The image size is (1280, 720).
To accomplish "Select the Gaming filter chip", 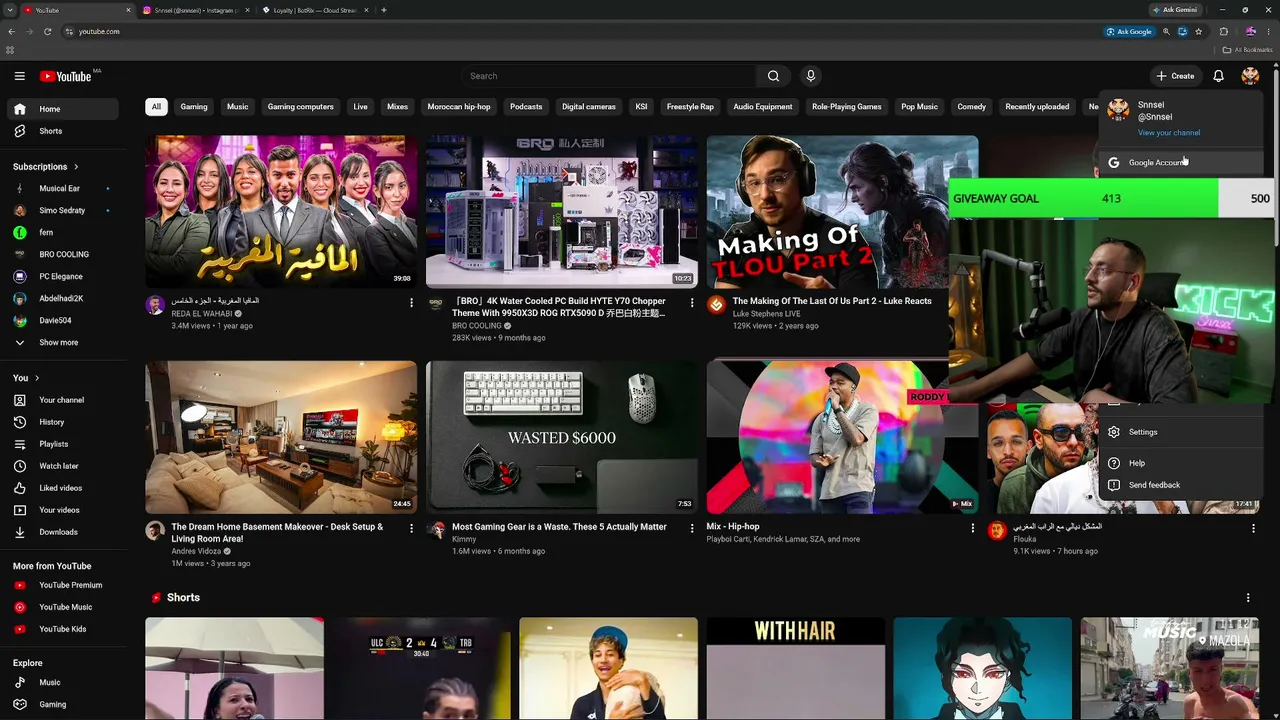I will coord(194,107).
